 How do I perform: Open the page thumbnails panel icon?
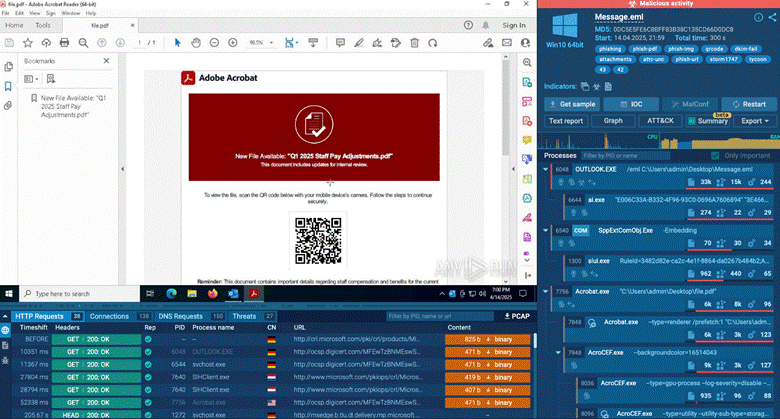click(x=8, y=67)
